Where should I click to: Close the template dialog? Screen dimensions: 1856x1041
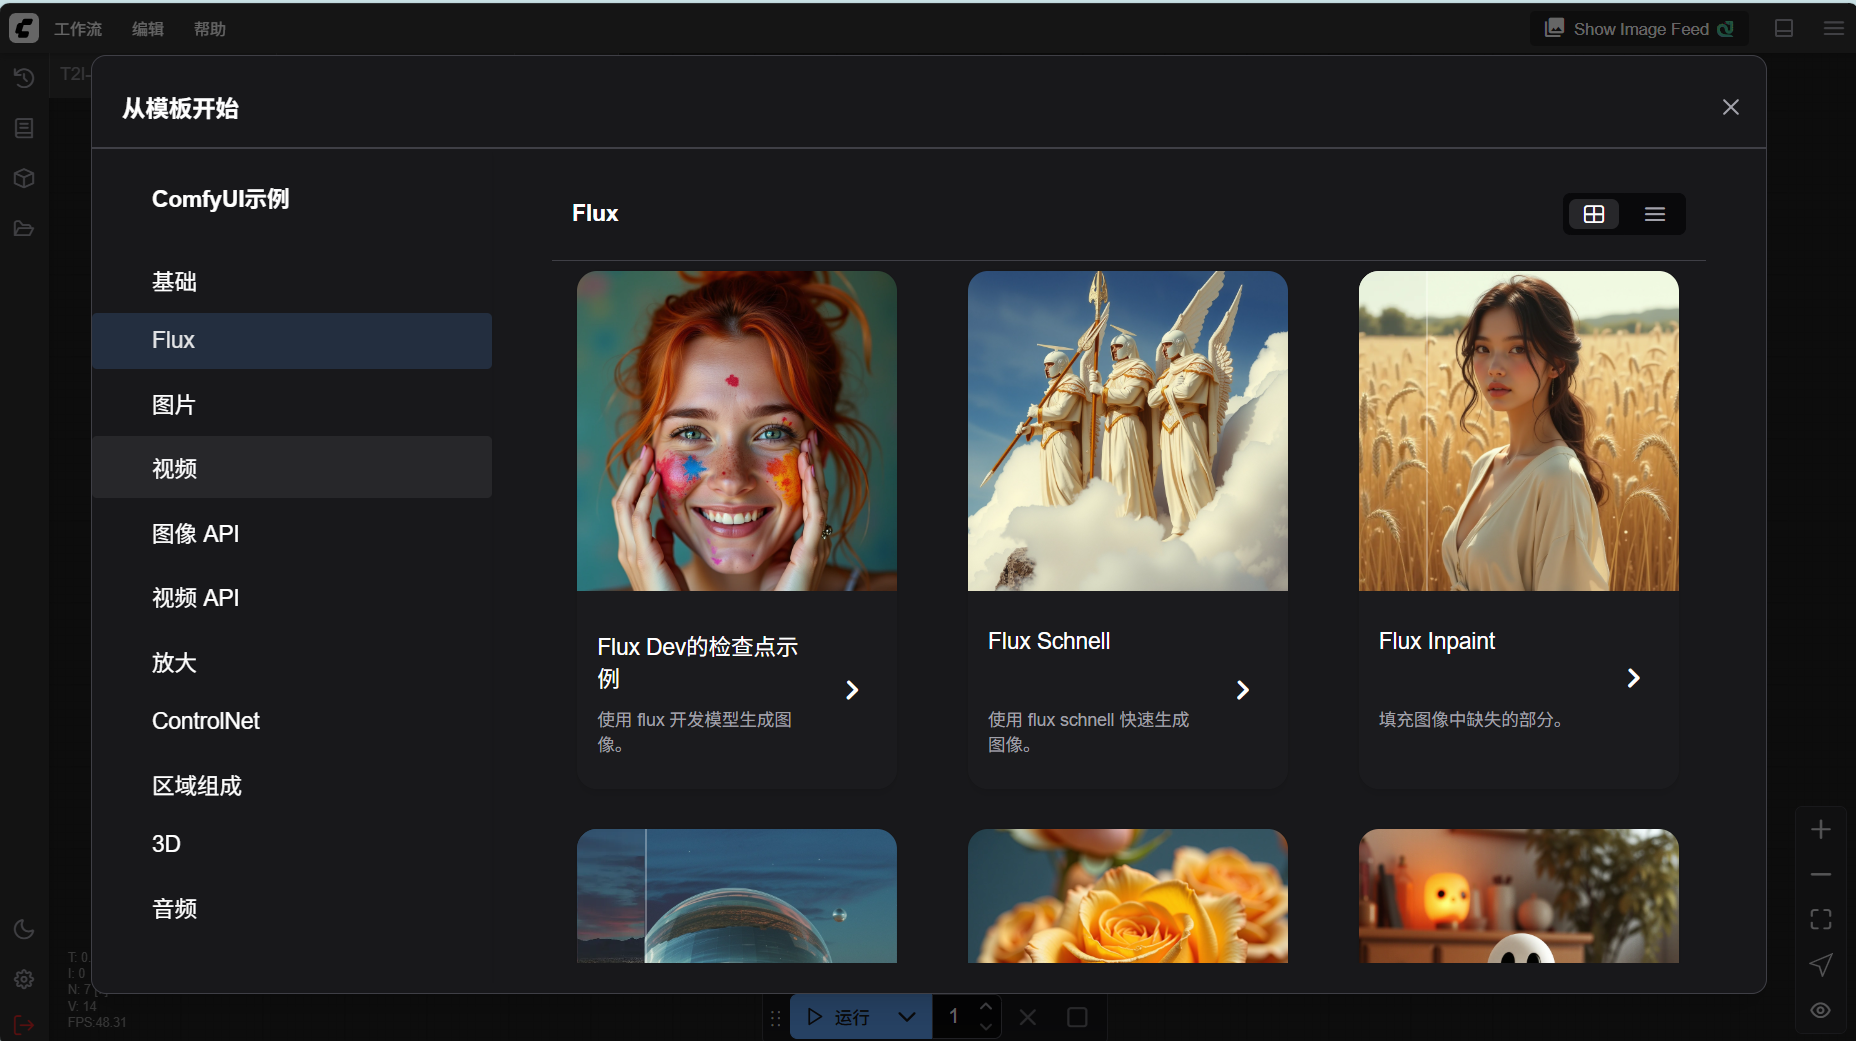click(x=1731, y=107)
